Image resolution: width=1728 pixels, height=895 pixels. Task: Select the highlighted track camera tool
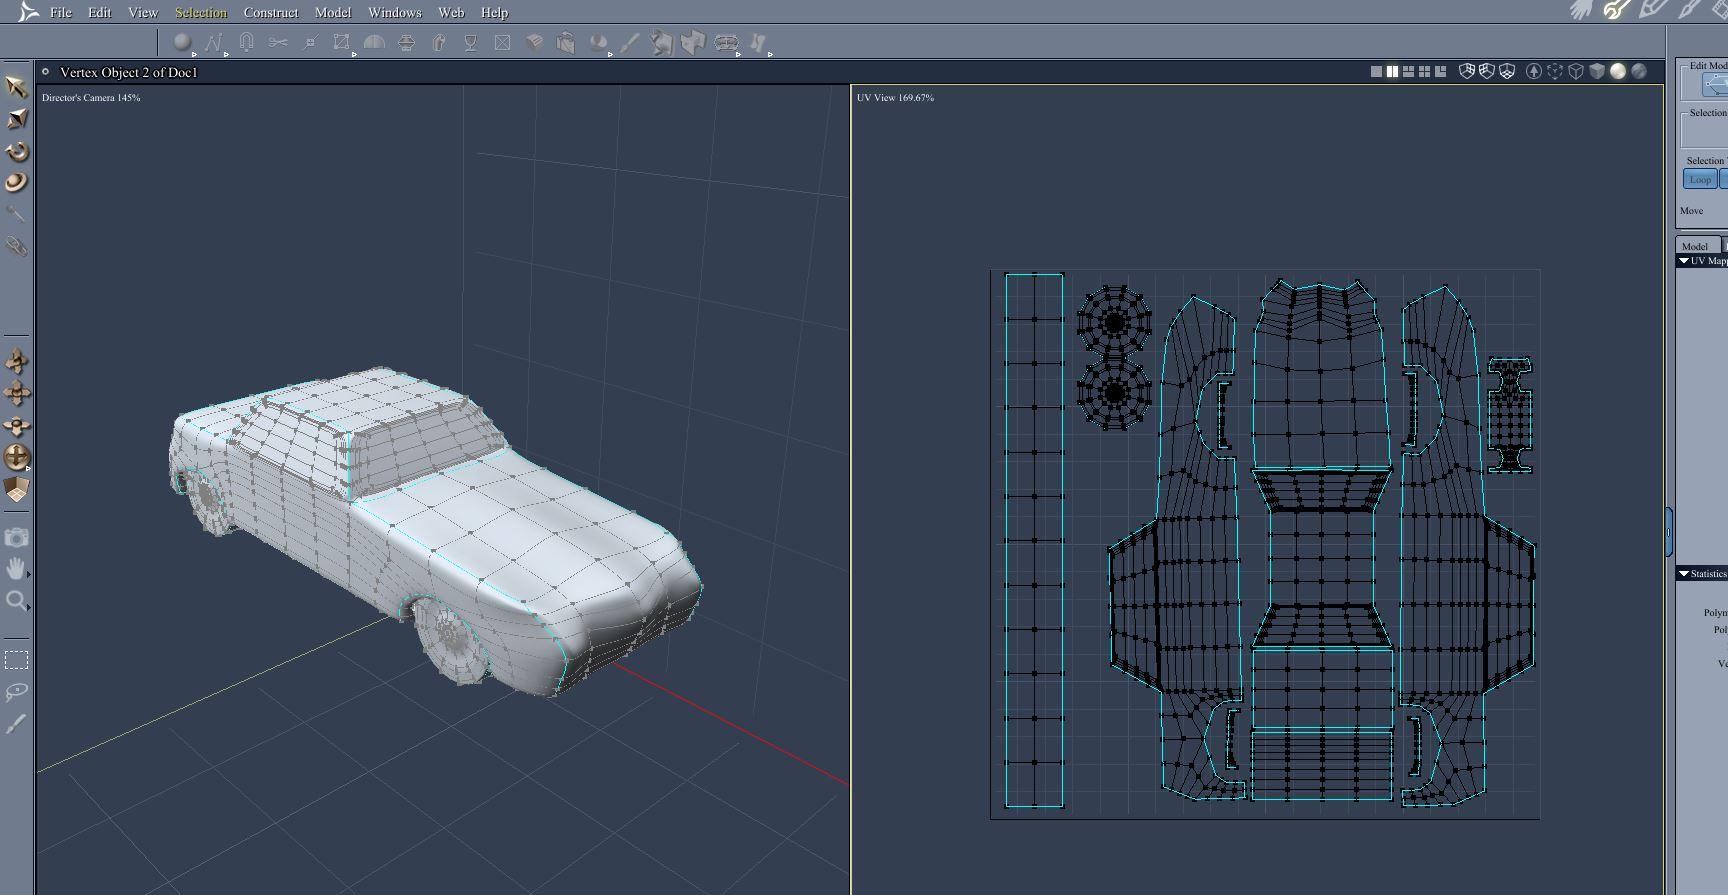(17, 457)
